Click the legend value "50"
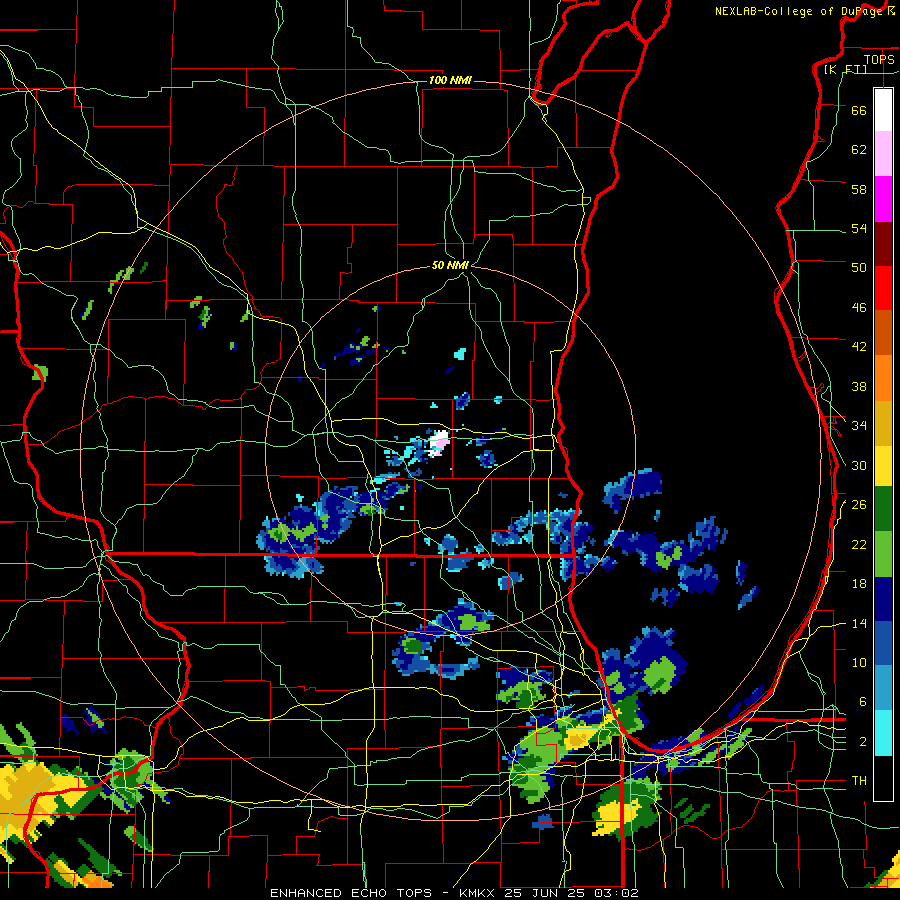Image resolution: width=900 pixels, height=900 pixels. tap(859, 267)
